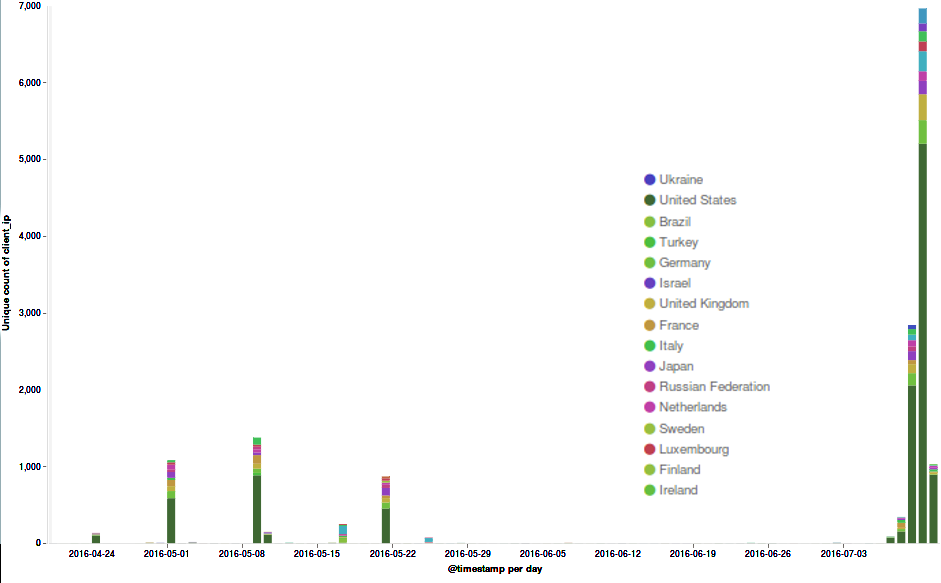Click the 2016-05-08 x-axis date label
This screenshot has height=583, width=941.
(241, 552)
